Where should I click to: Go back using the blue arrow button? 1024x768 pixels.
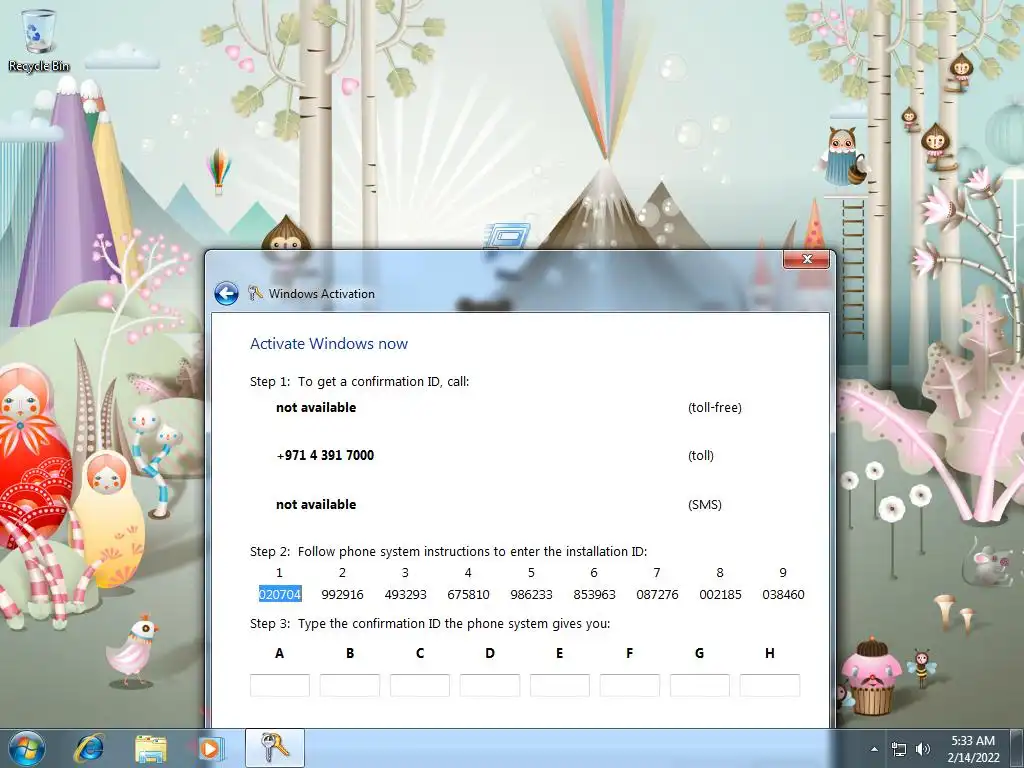226,294
